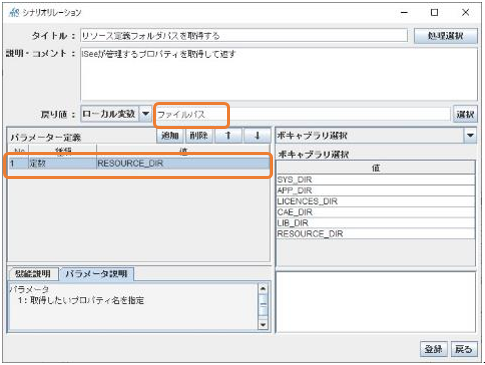Viewport: 485px width, 365px height.
Task: Expand the ボキャブラリ選択 dropdown arrow
Action: click(470, 136)
